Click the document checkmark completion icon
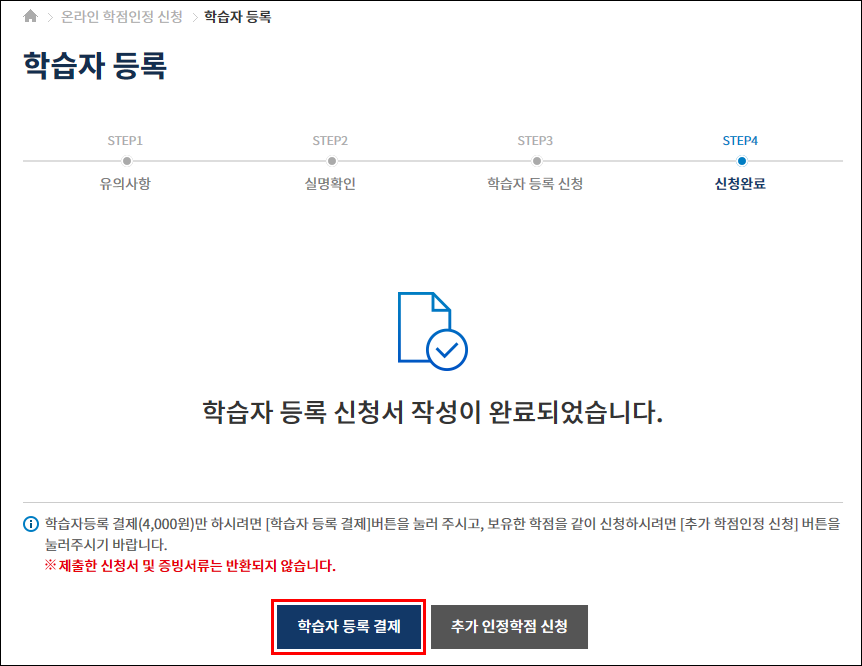The height and width of the screenshot is (666, 862). pos(432,329)
